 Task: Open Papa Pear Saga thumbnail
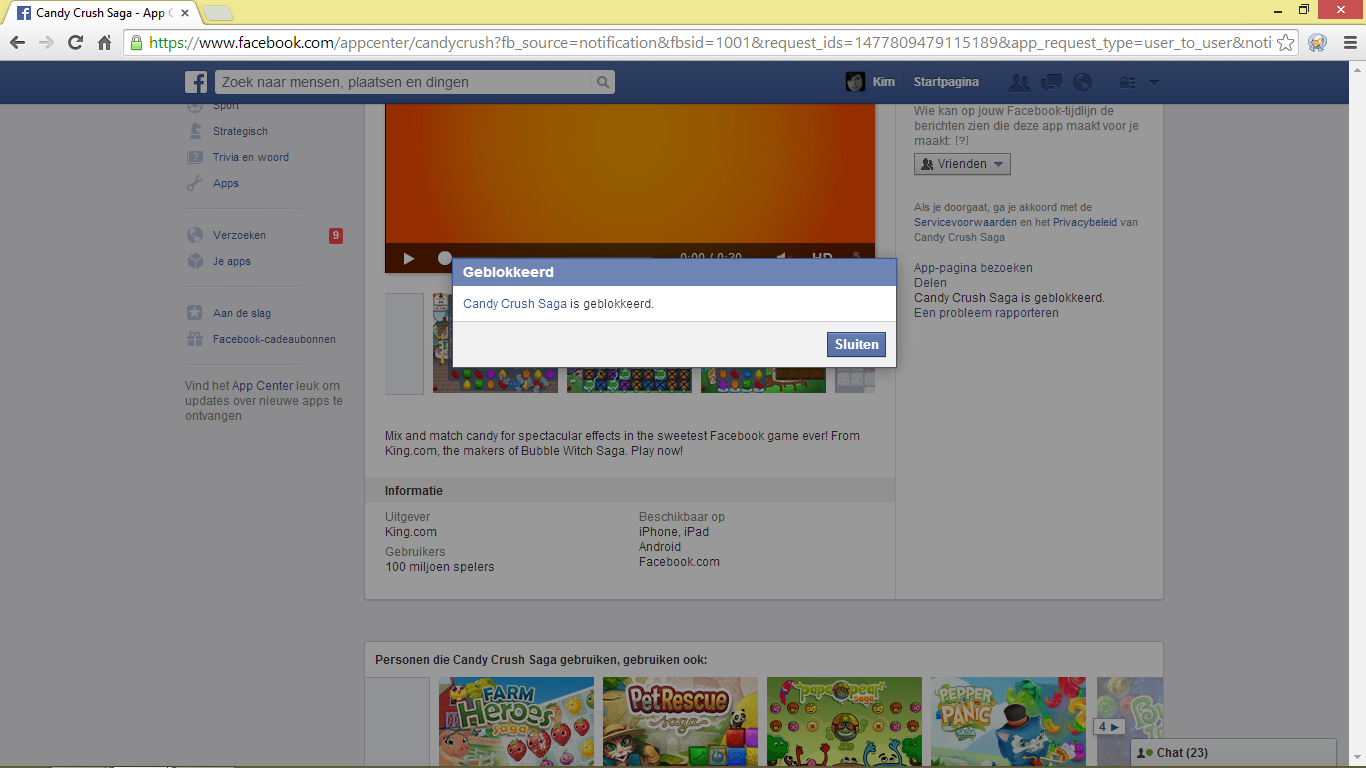click(844, 722)
